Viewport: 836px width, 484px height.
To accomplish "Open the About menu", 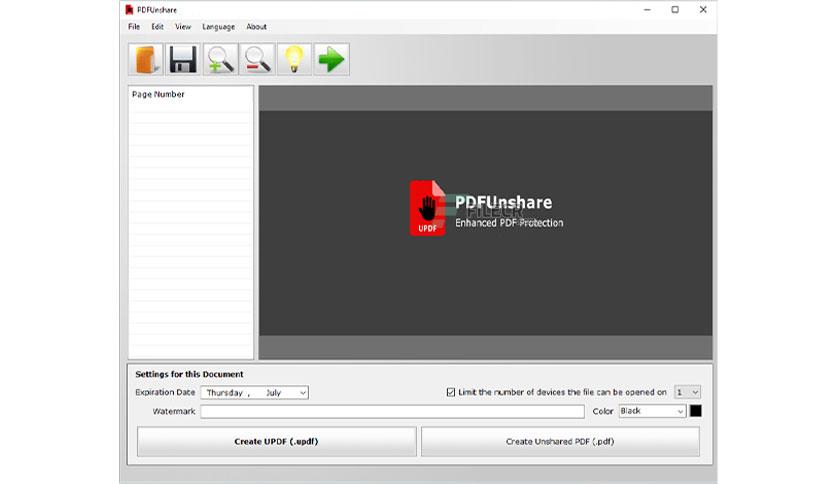I will pyautogui.click(x=256, y=27).
